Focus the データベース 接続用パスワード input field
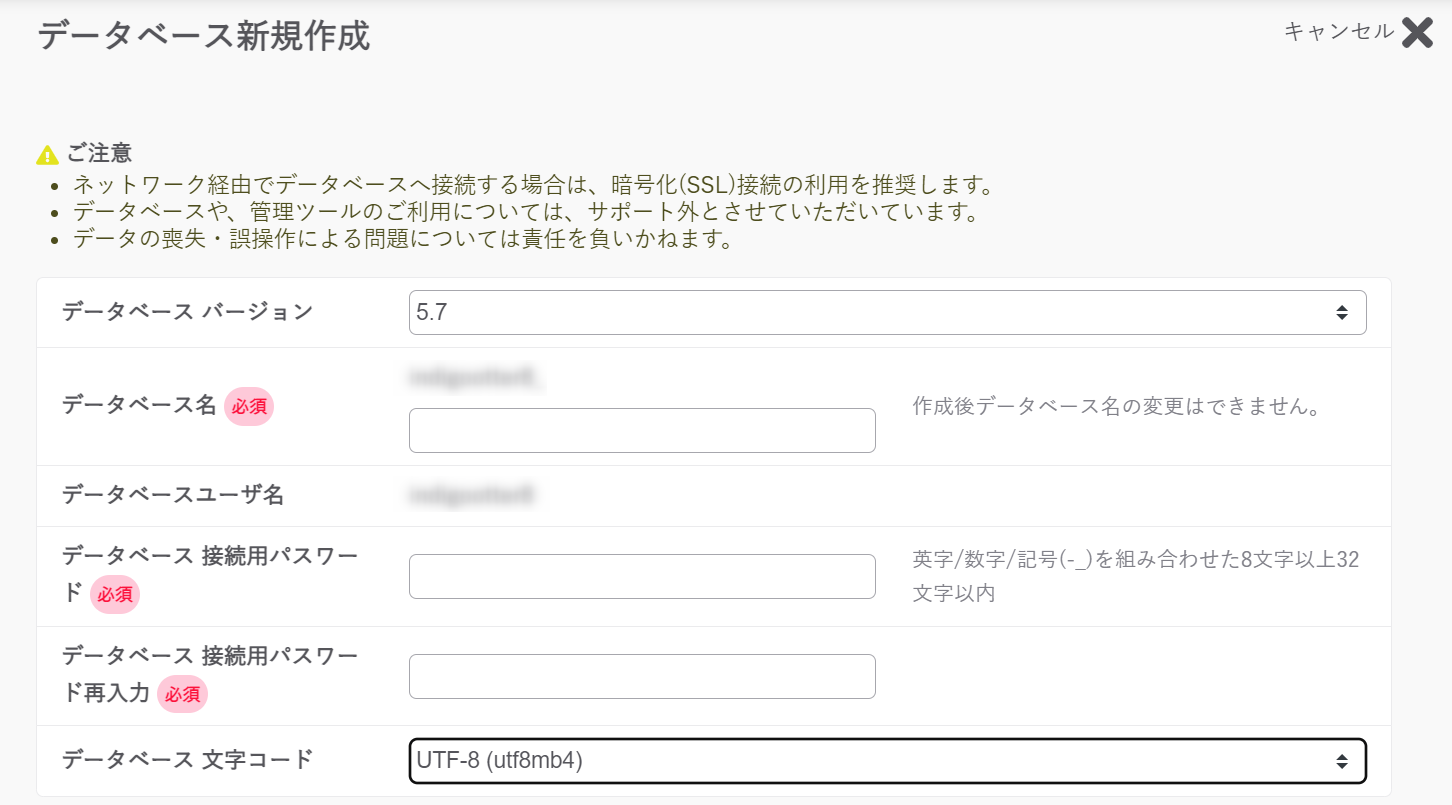1452x805 pixels. click(x=642, y=576)
